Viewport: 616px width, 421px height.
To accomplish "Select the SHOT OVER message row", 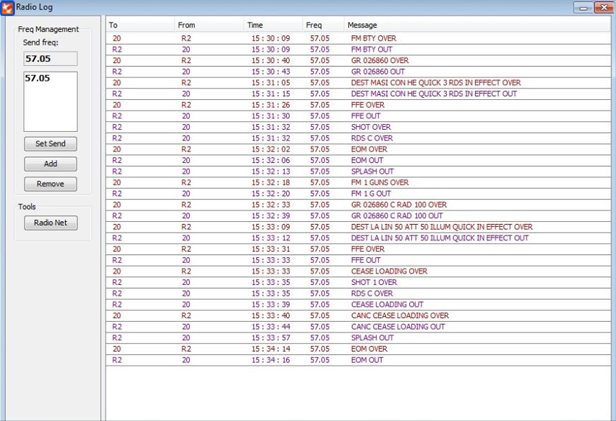I will coord(358,127).
